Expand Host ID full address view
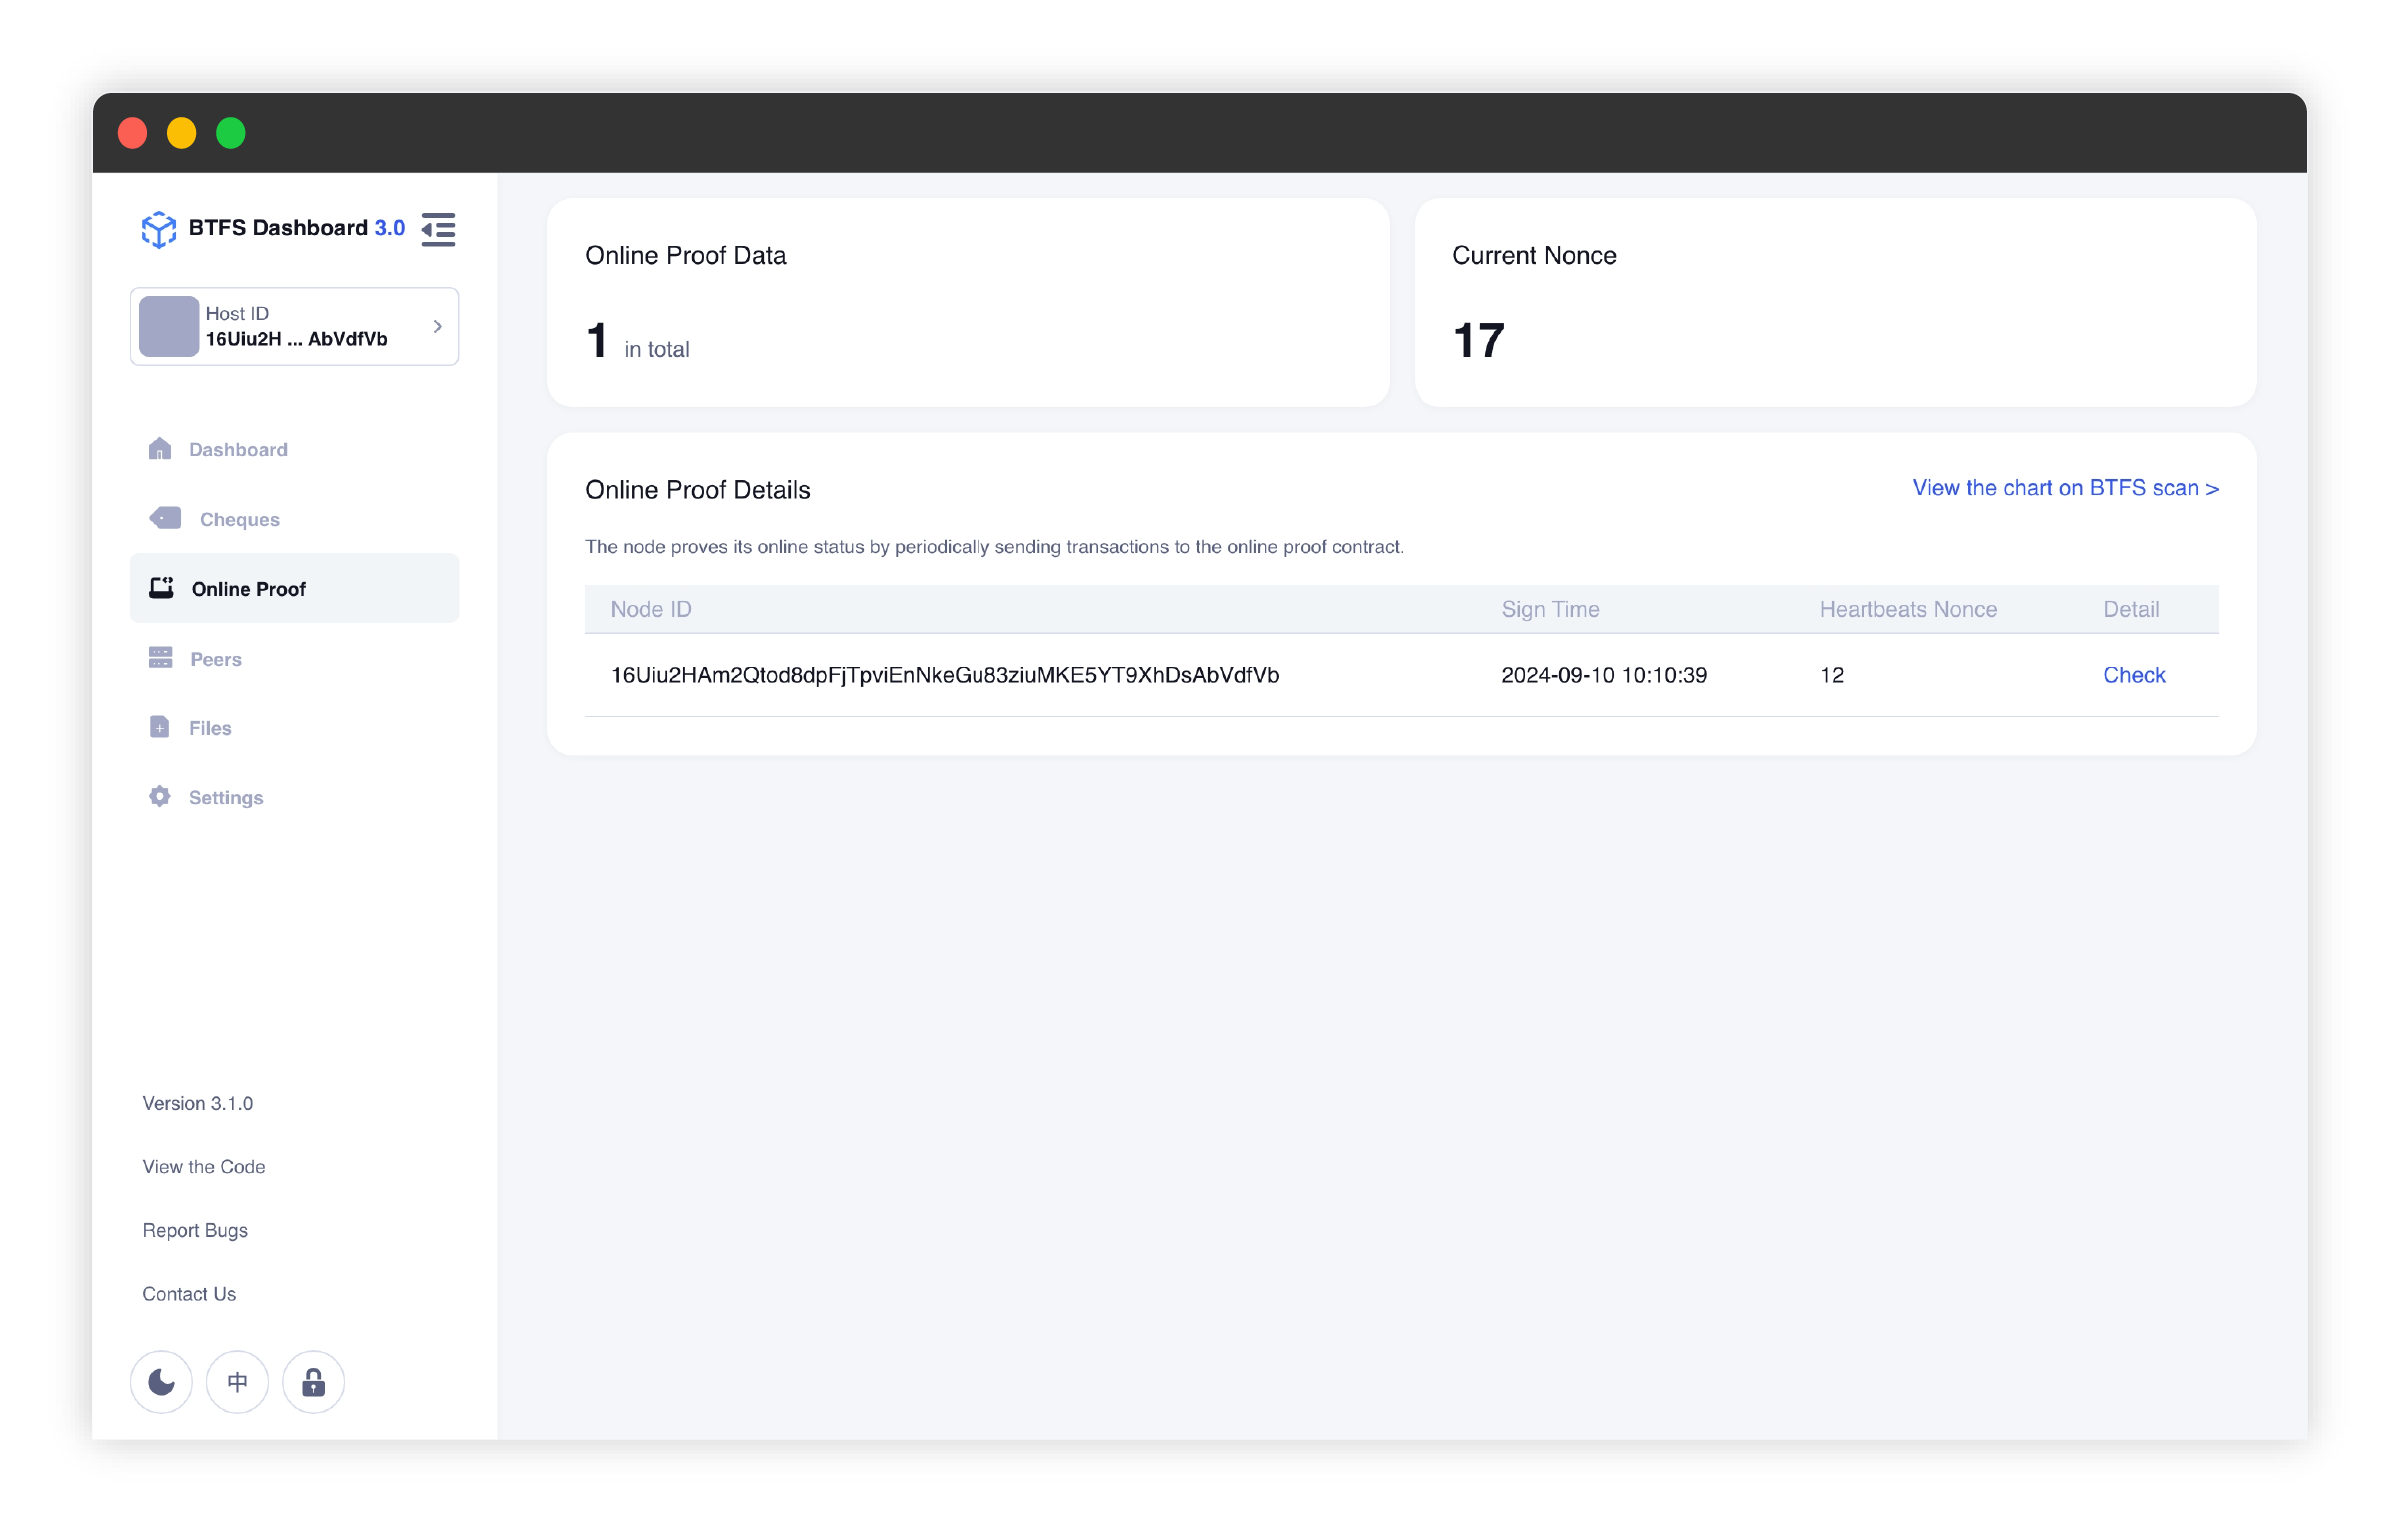Viewport: 2400px width, 1532px height. pyautogui.click(x=437, y=325)
